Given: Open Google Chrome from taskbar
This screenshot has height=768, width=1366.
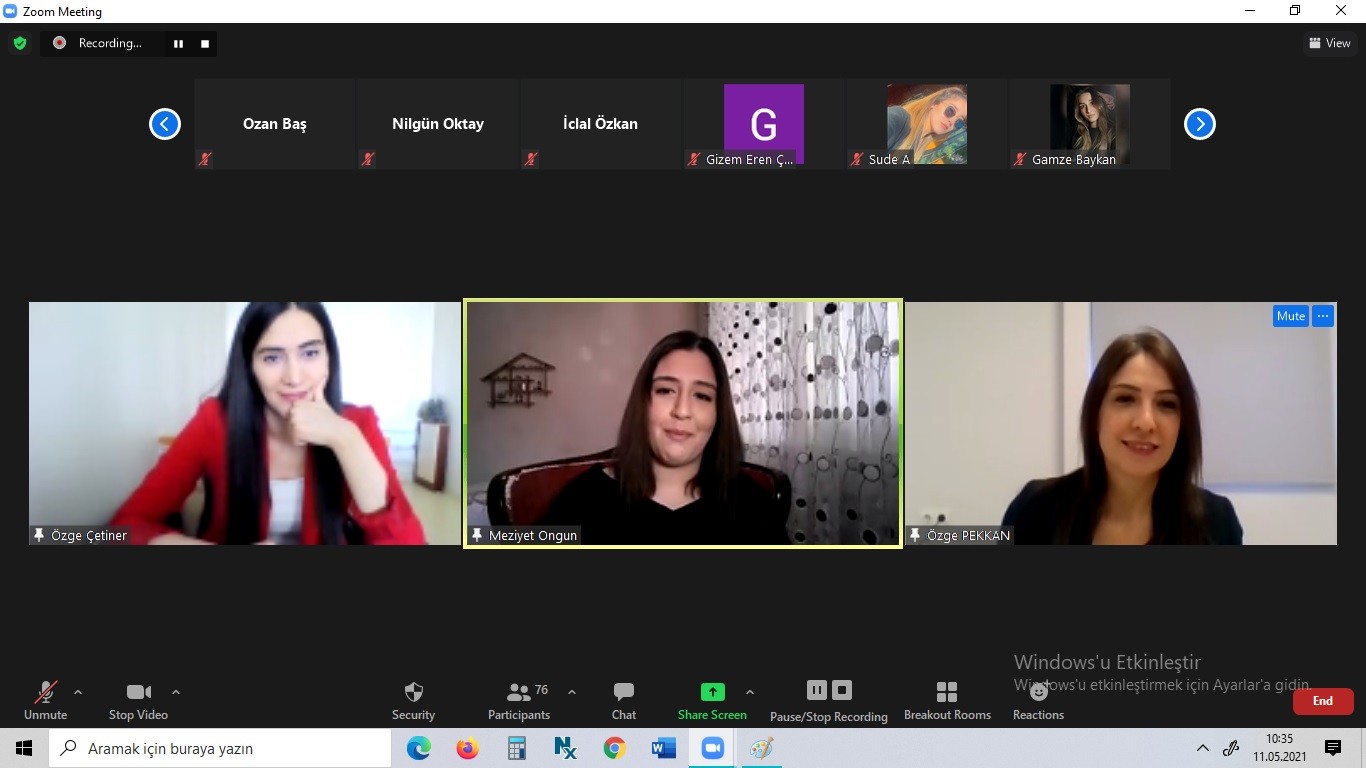Looking at the screenshot, I should click(614, 748).
